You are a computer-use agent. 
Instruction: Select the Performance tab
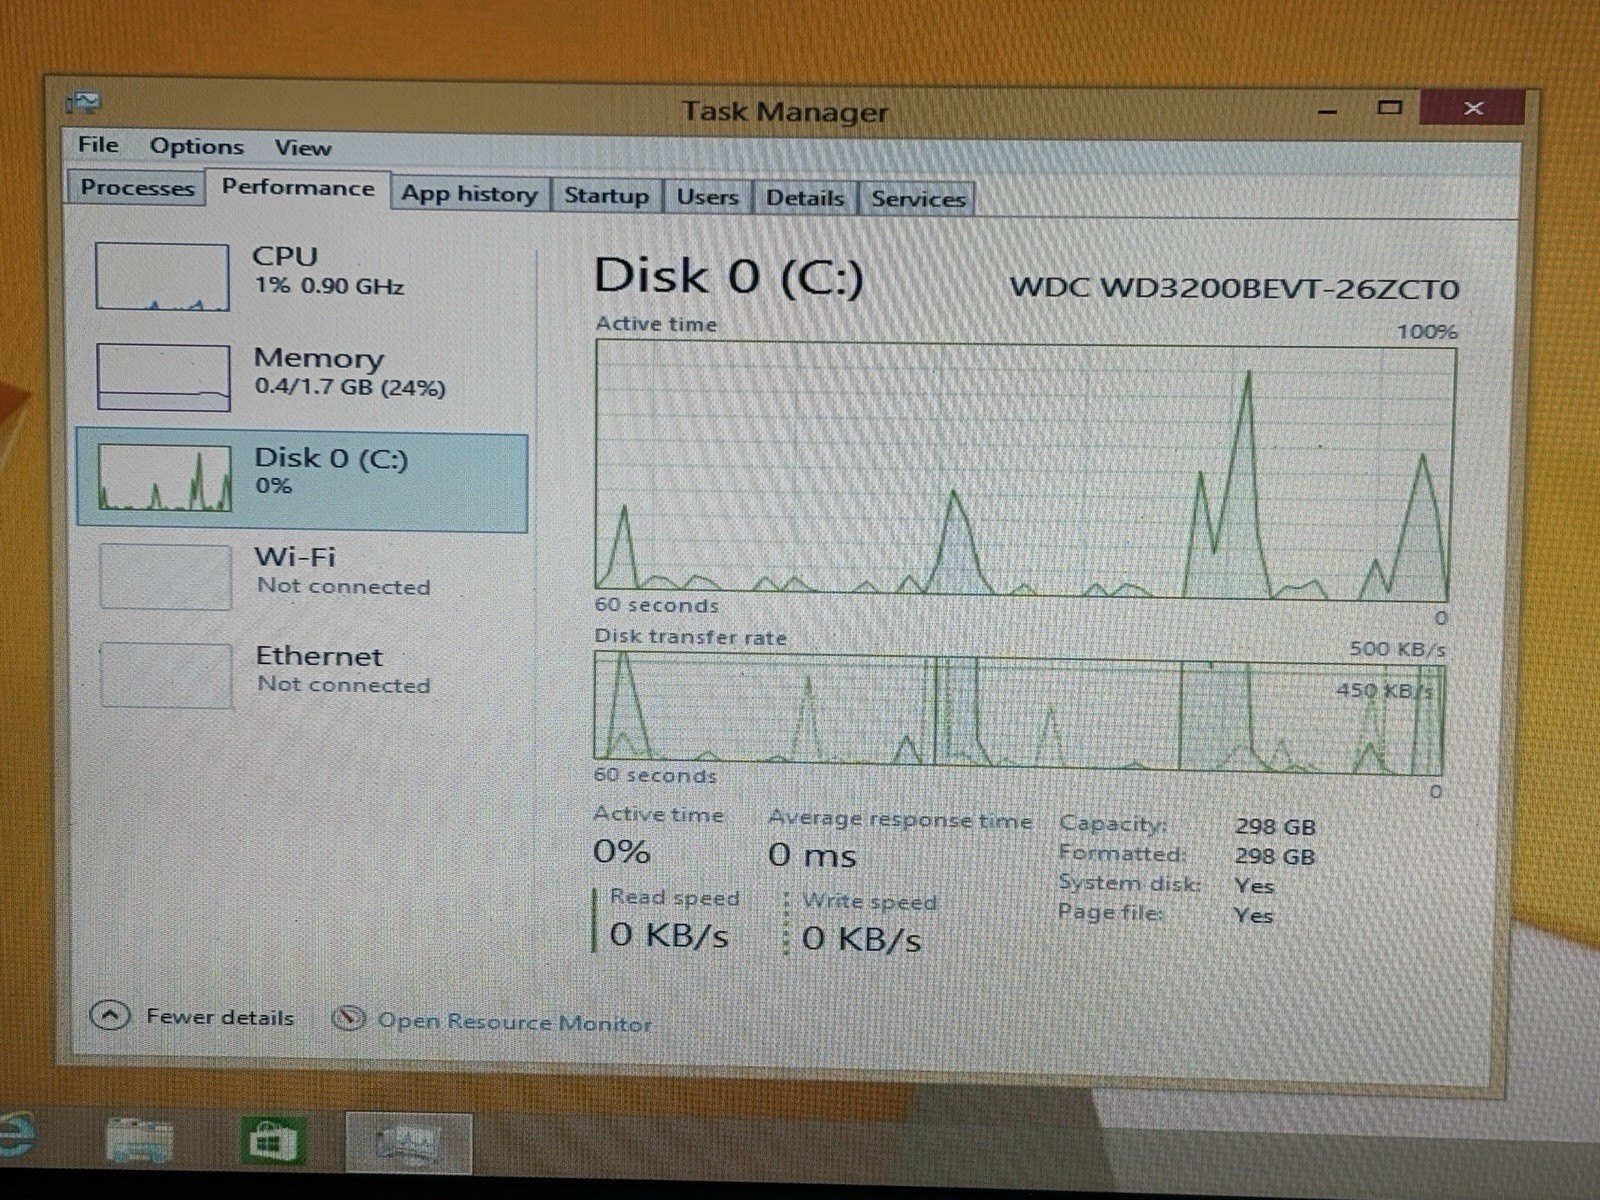[298, 187]
